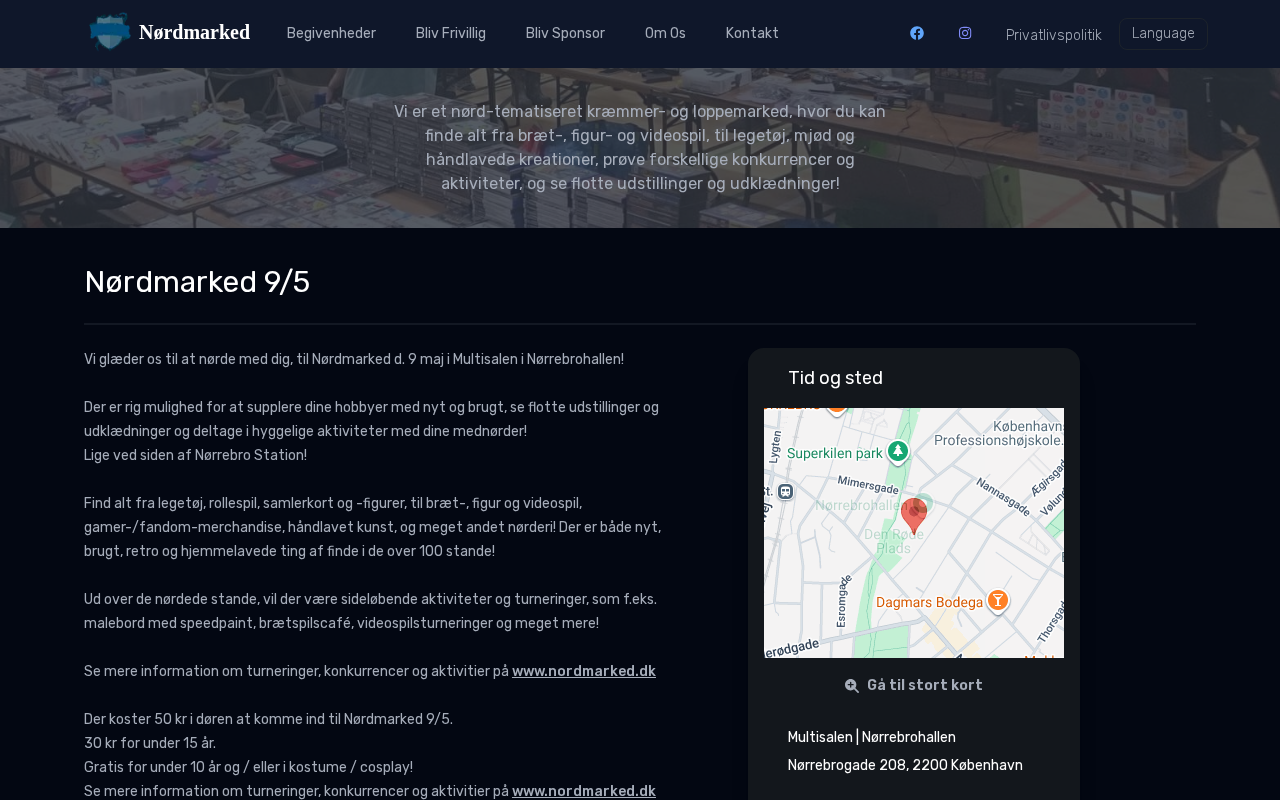Click the Nørdmarked shield logo icon

[x=110, y=32]
